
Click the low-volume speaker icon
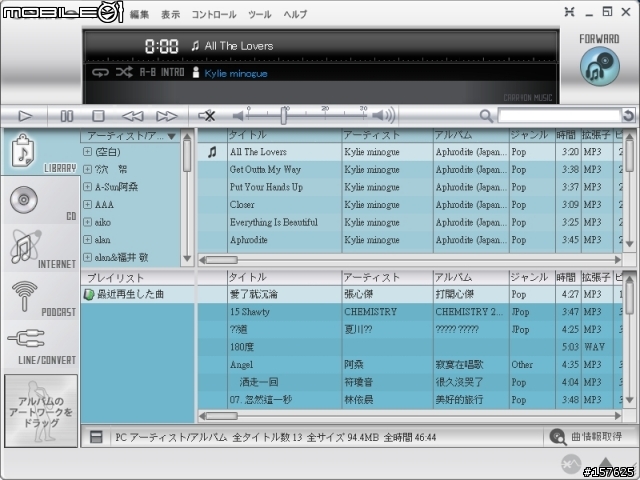(238, 116)
